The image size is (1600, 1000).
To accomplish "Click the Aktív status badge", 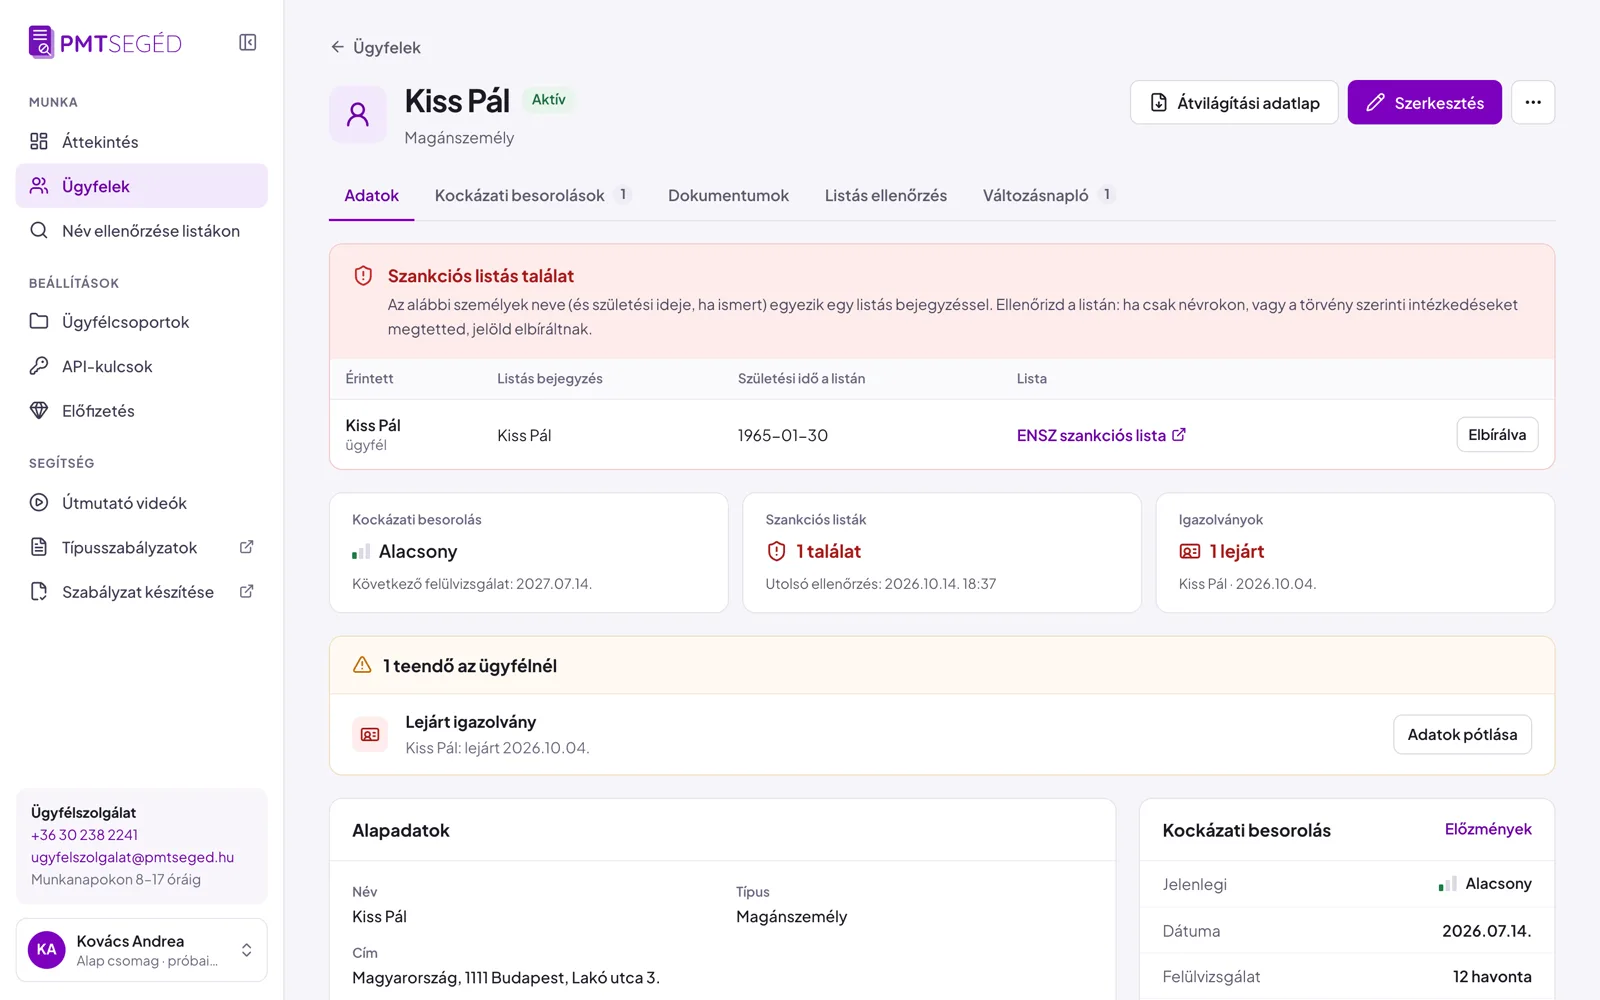I will point(548,100).
